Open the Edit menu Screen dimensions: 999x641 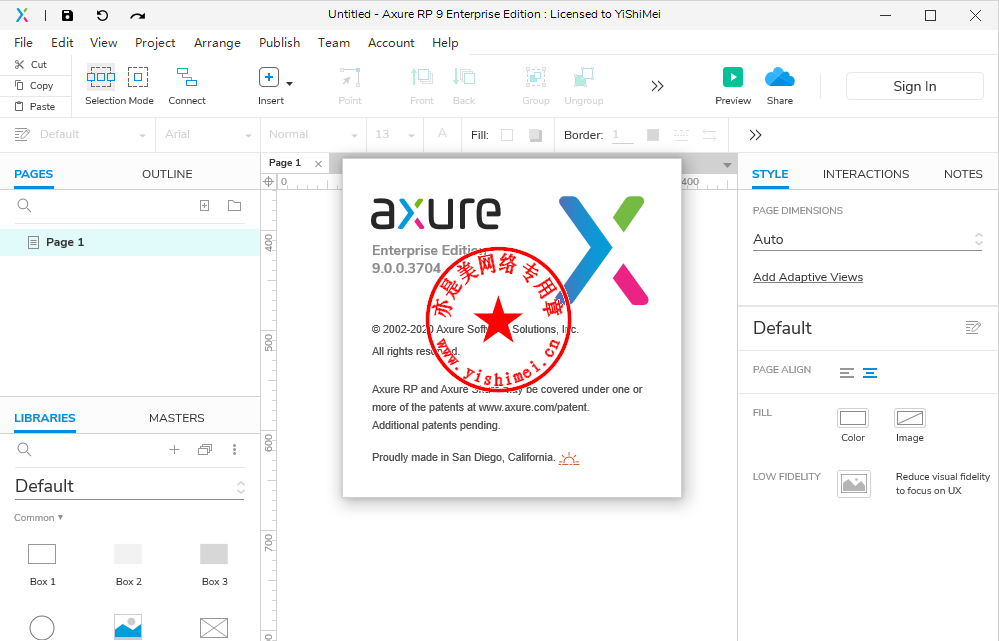tap(62, 43)
